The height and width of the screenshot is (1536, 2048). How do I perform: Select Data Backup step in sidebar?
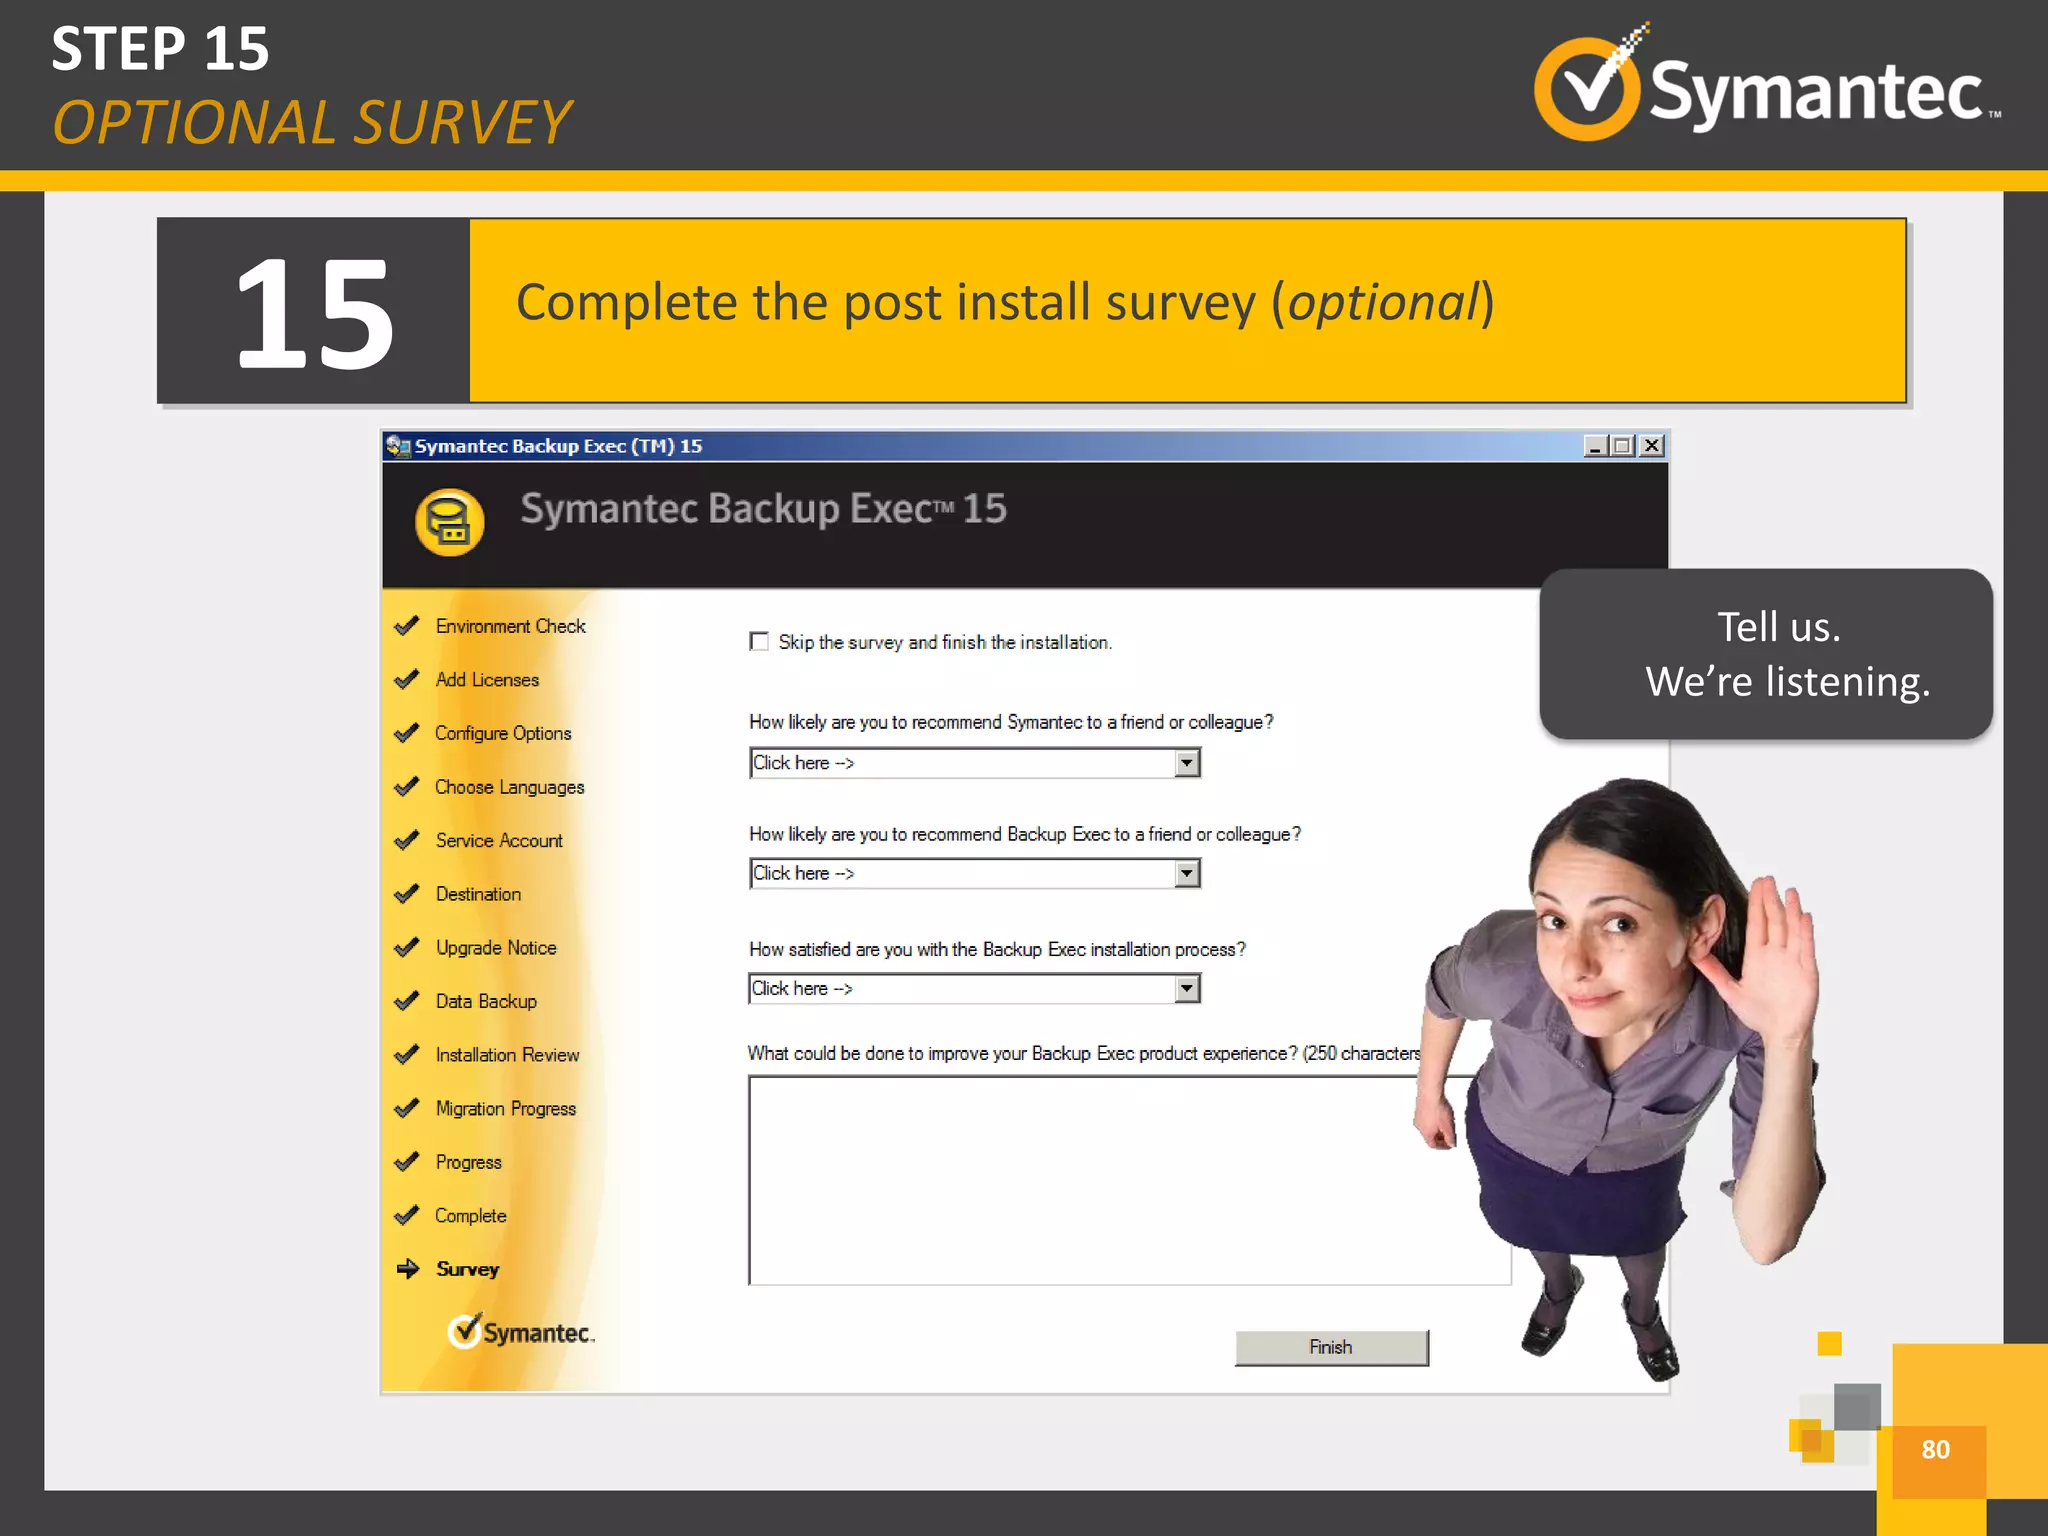(486, 1001)
